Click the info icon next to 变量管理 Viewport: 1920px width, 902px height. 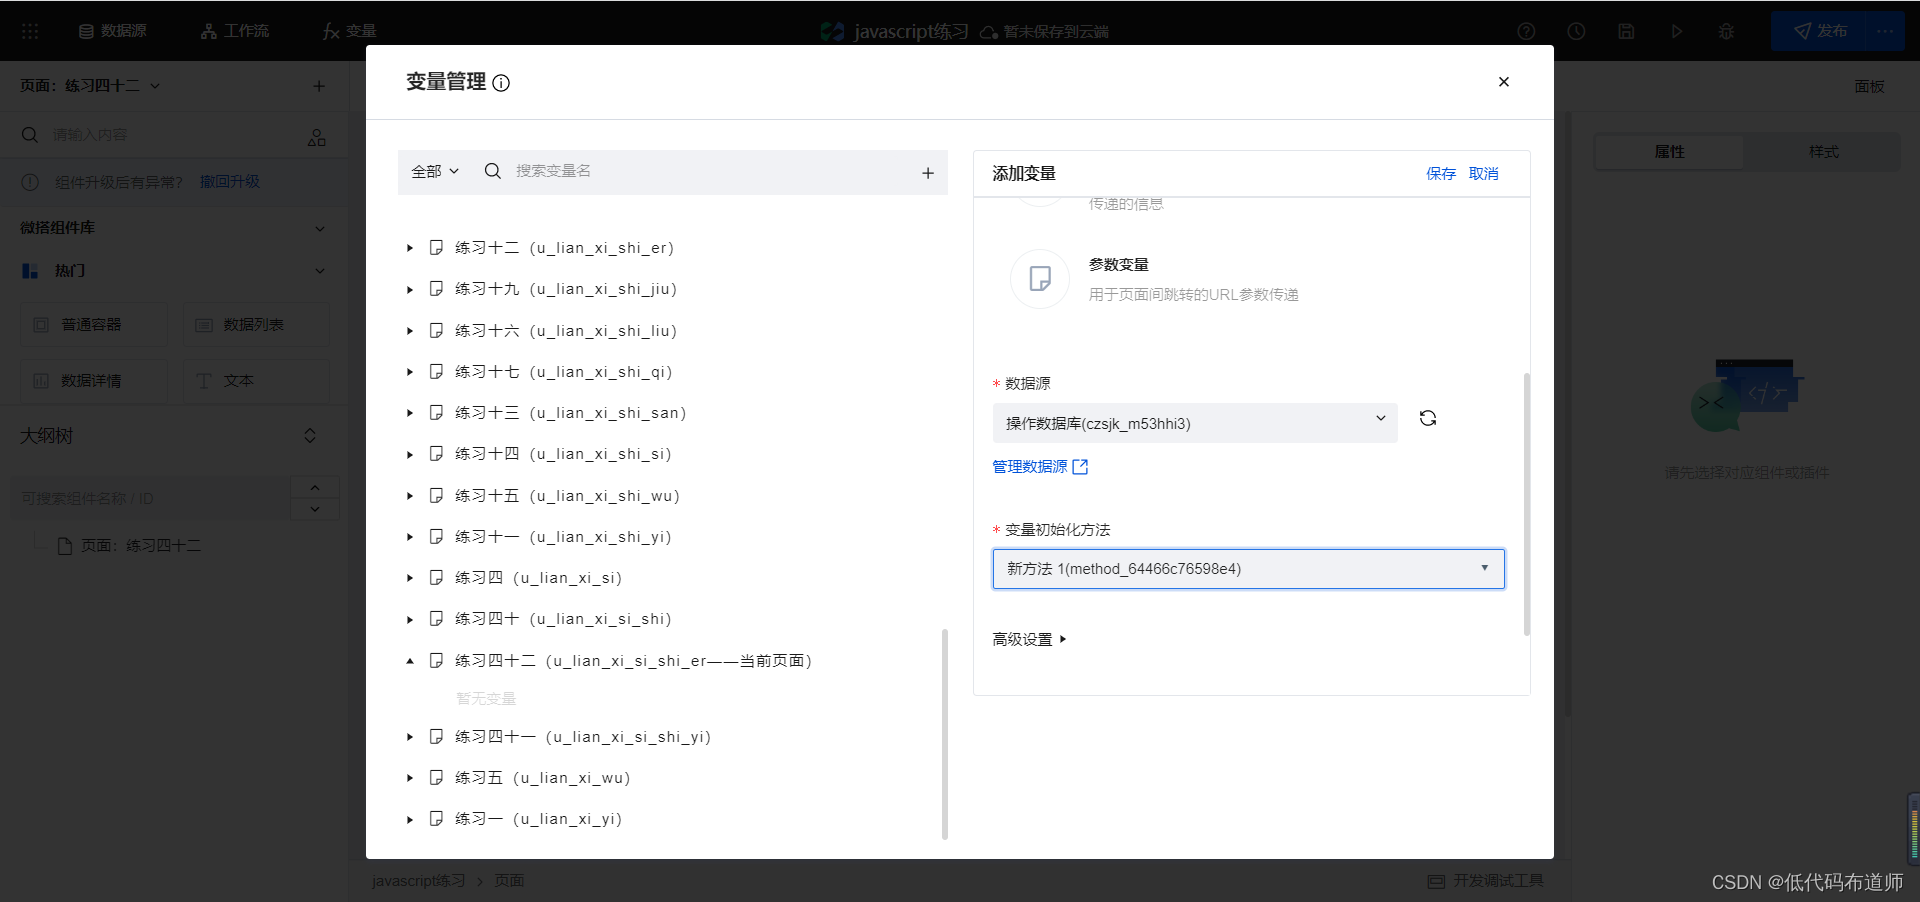pos(501,83)
